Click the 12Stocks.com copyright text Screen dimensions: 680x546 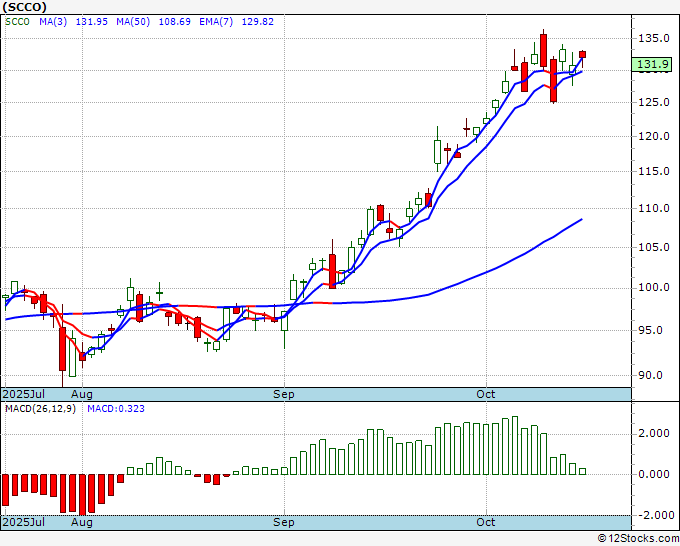coord(638,538)
